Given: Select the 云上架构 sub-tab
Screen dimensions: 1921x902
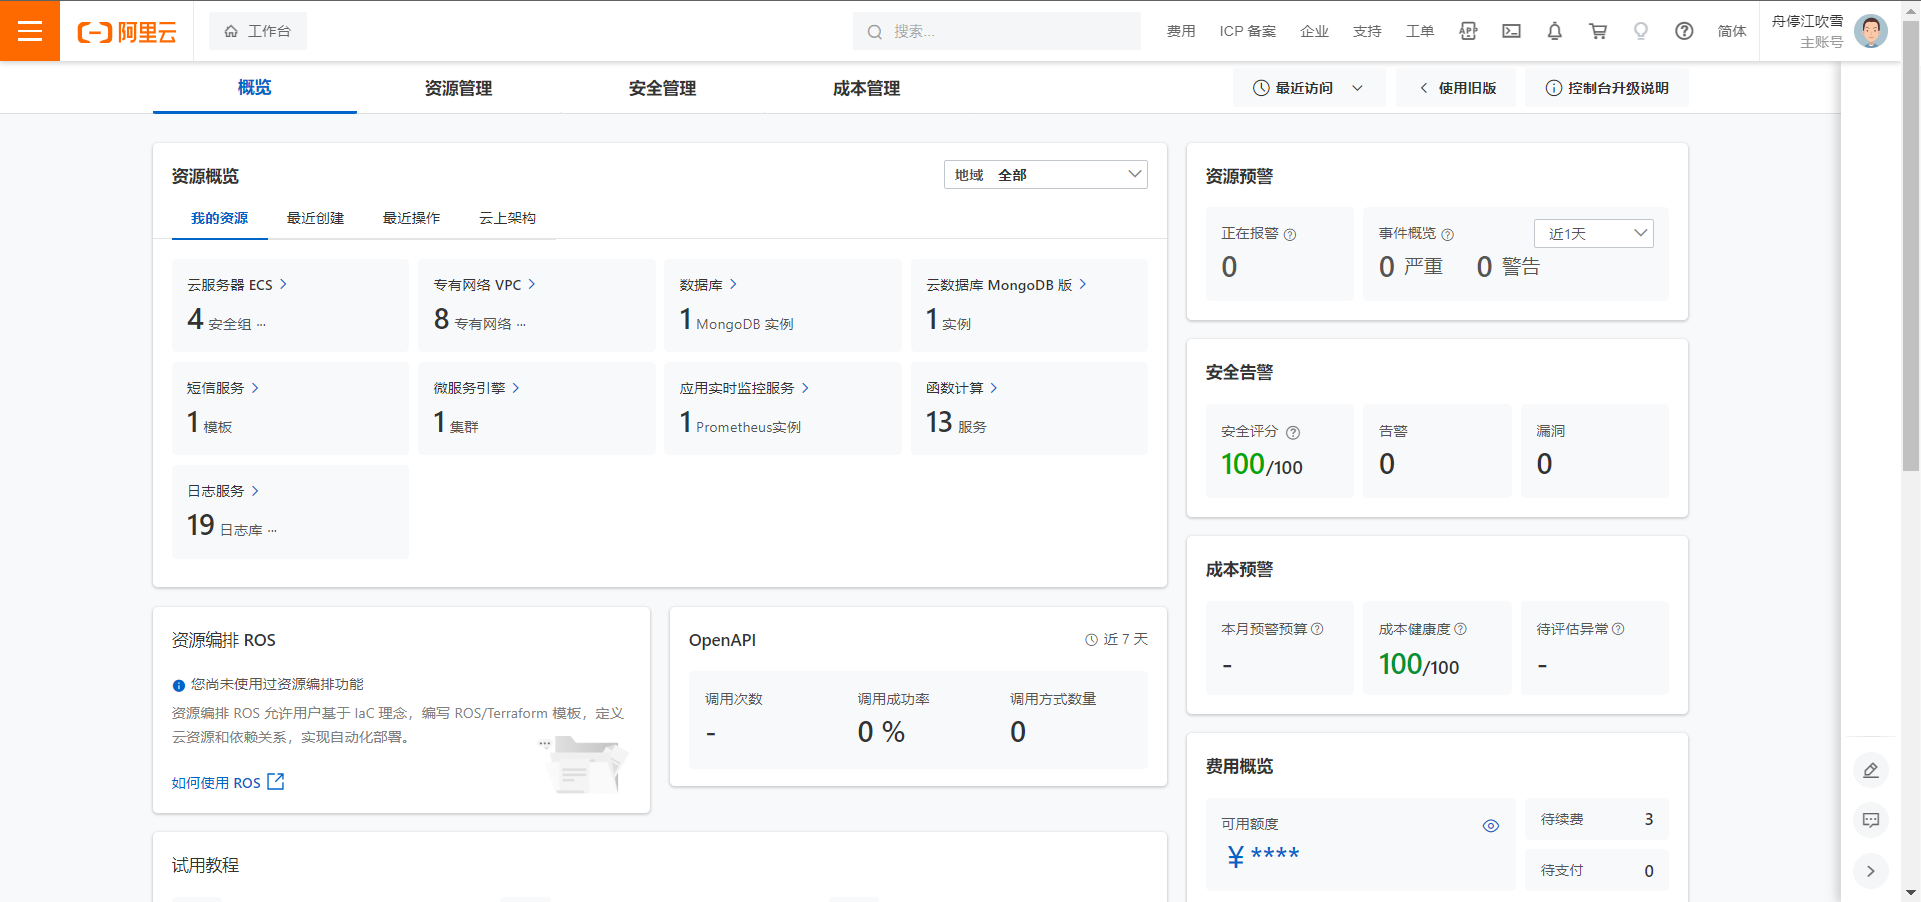Looking at the screenshot, I should pyautogui.click(x=508, y=218).
